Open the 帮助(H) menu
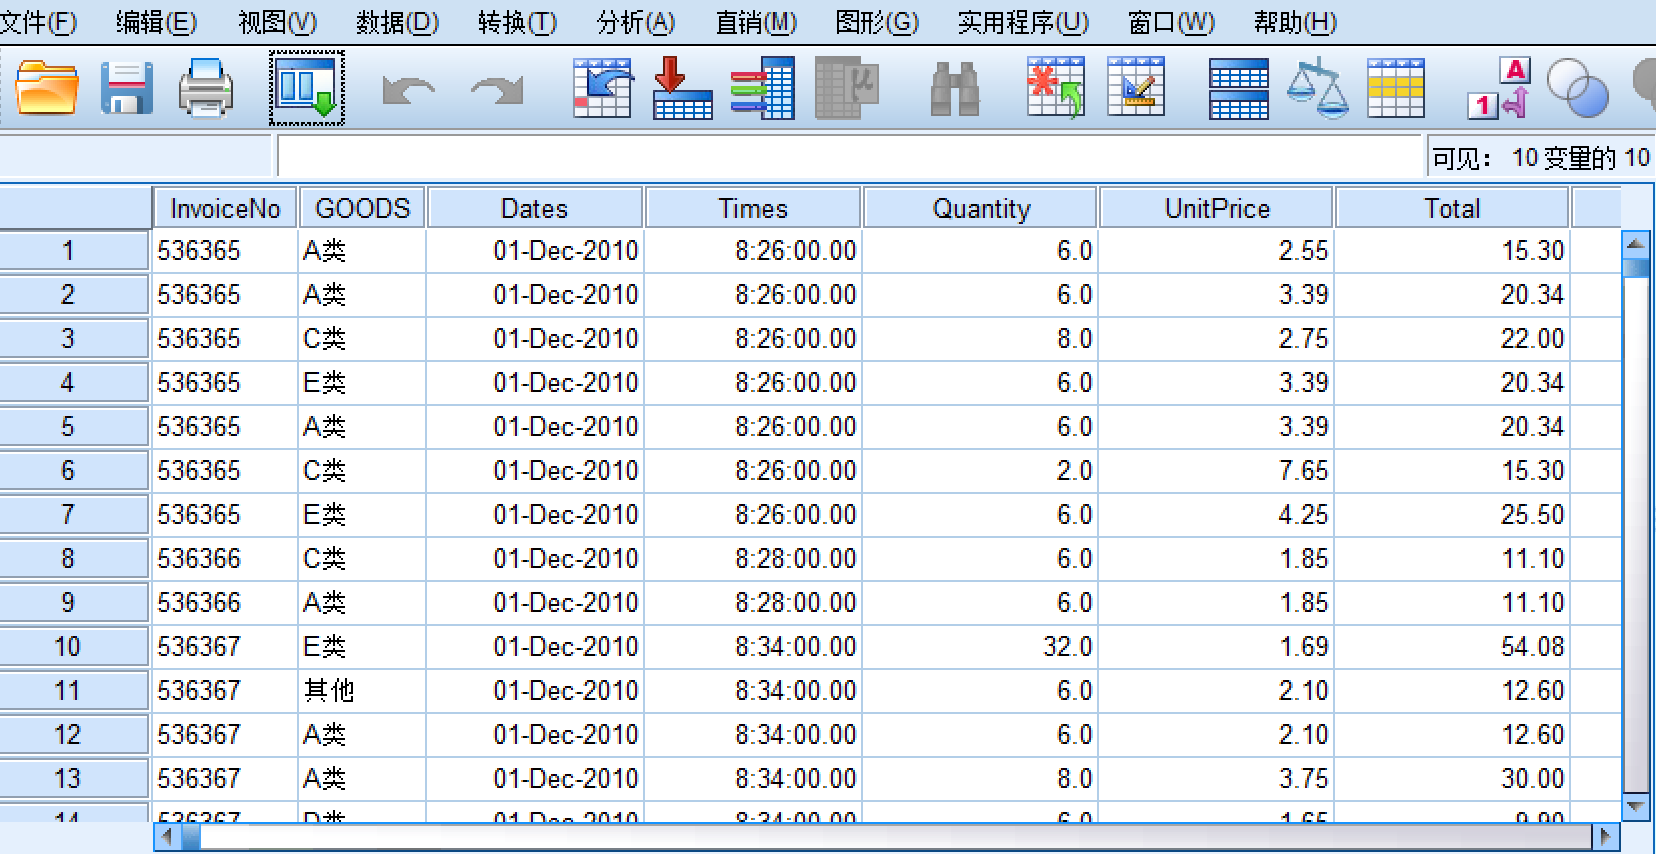 point(1295,22)
